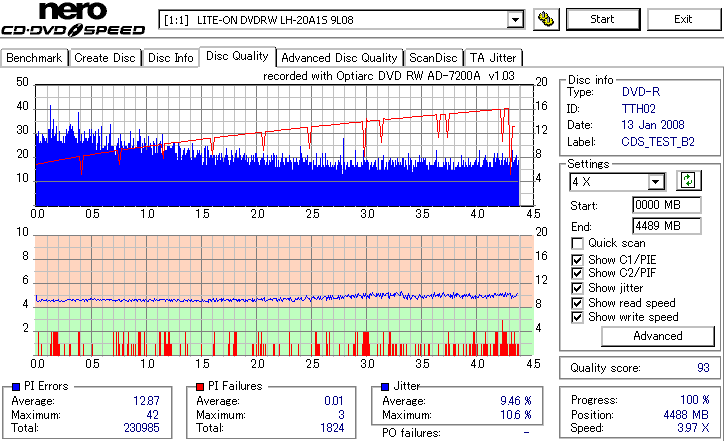Click PI Errors maximum value 42
This screenshot has width=724, height=441.
[x=153, y=415]
